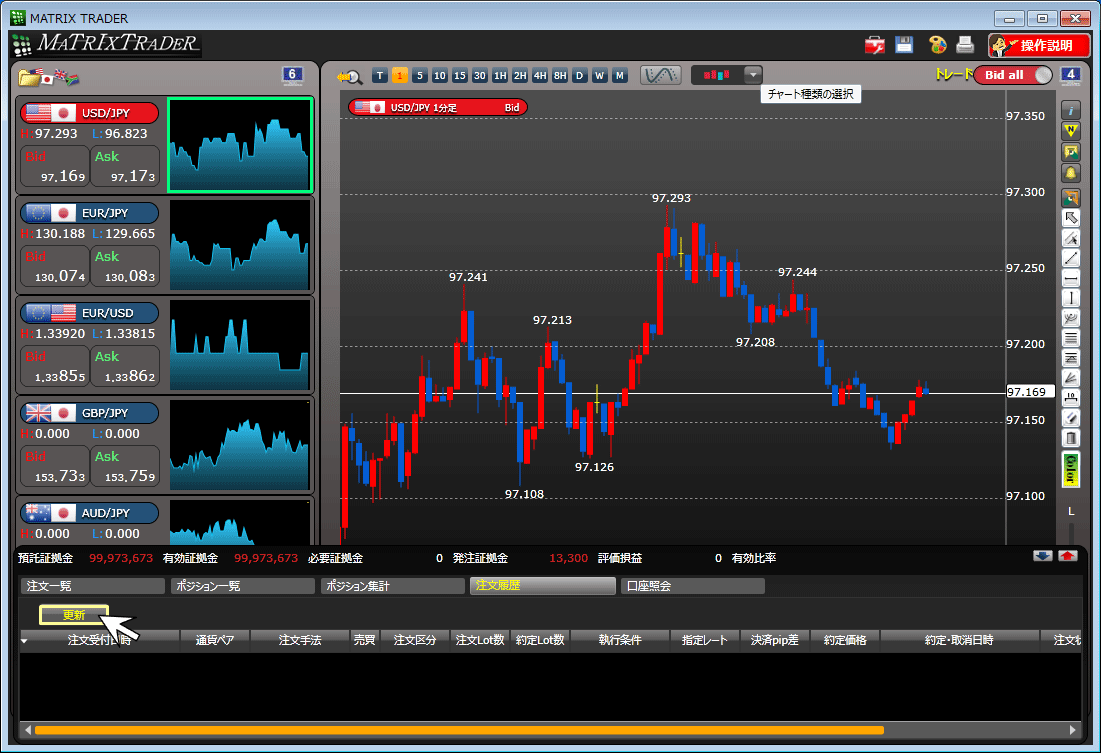Click the right scroll arrow of table
Screen dimensions: 1101x753
click(1072, 730)
